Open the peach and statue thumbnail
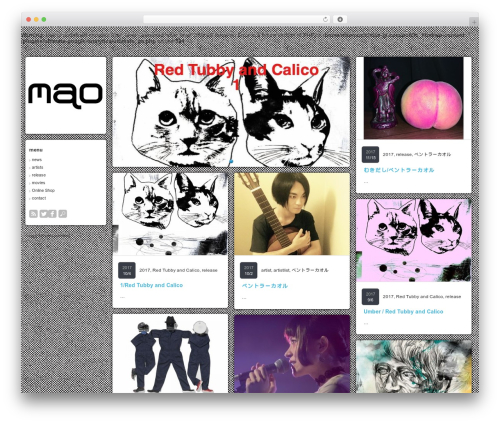Image resolution: width=500 pixels, height=423 pixels. click(413, 98)
